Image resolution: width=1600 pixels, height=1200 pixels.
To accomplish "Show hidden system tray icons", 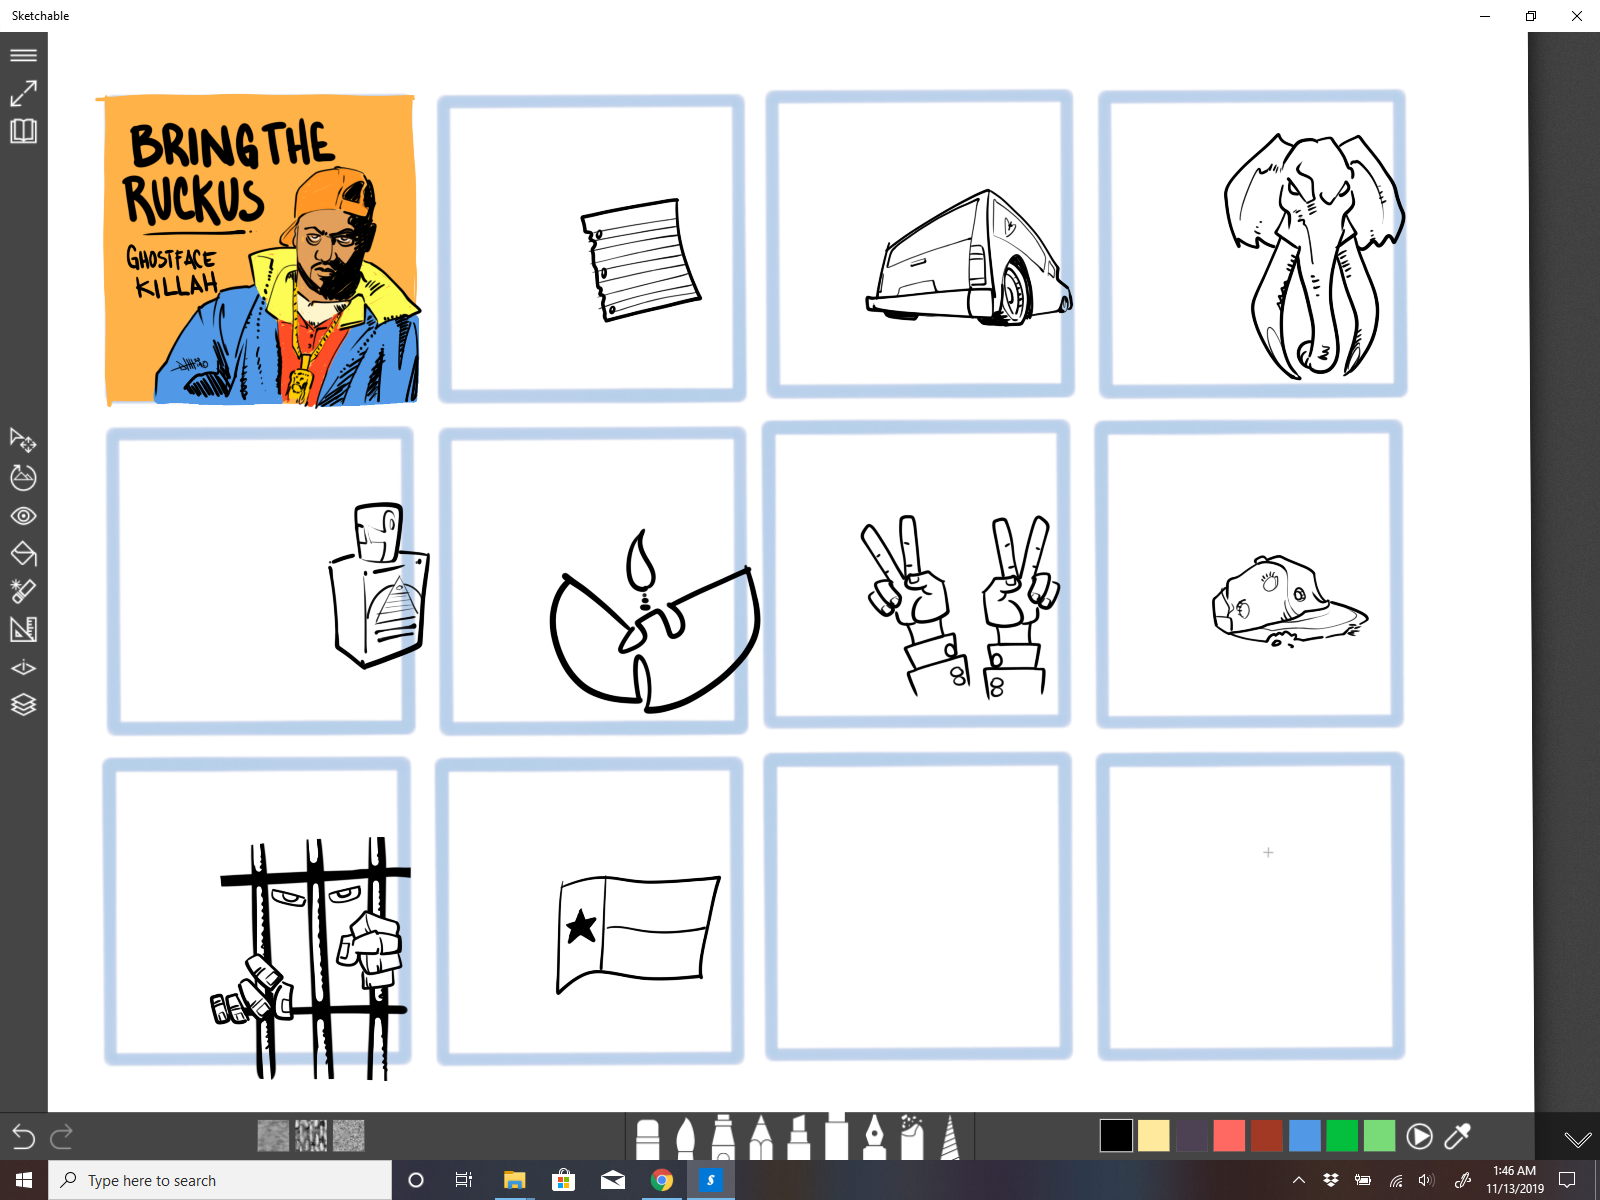I will pyautogui.click(x=1299, y=1180).
